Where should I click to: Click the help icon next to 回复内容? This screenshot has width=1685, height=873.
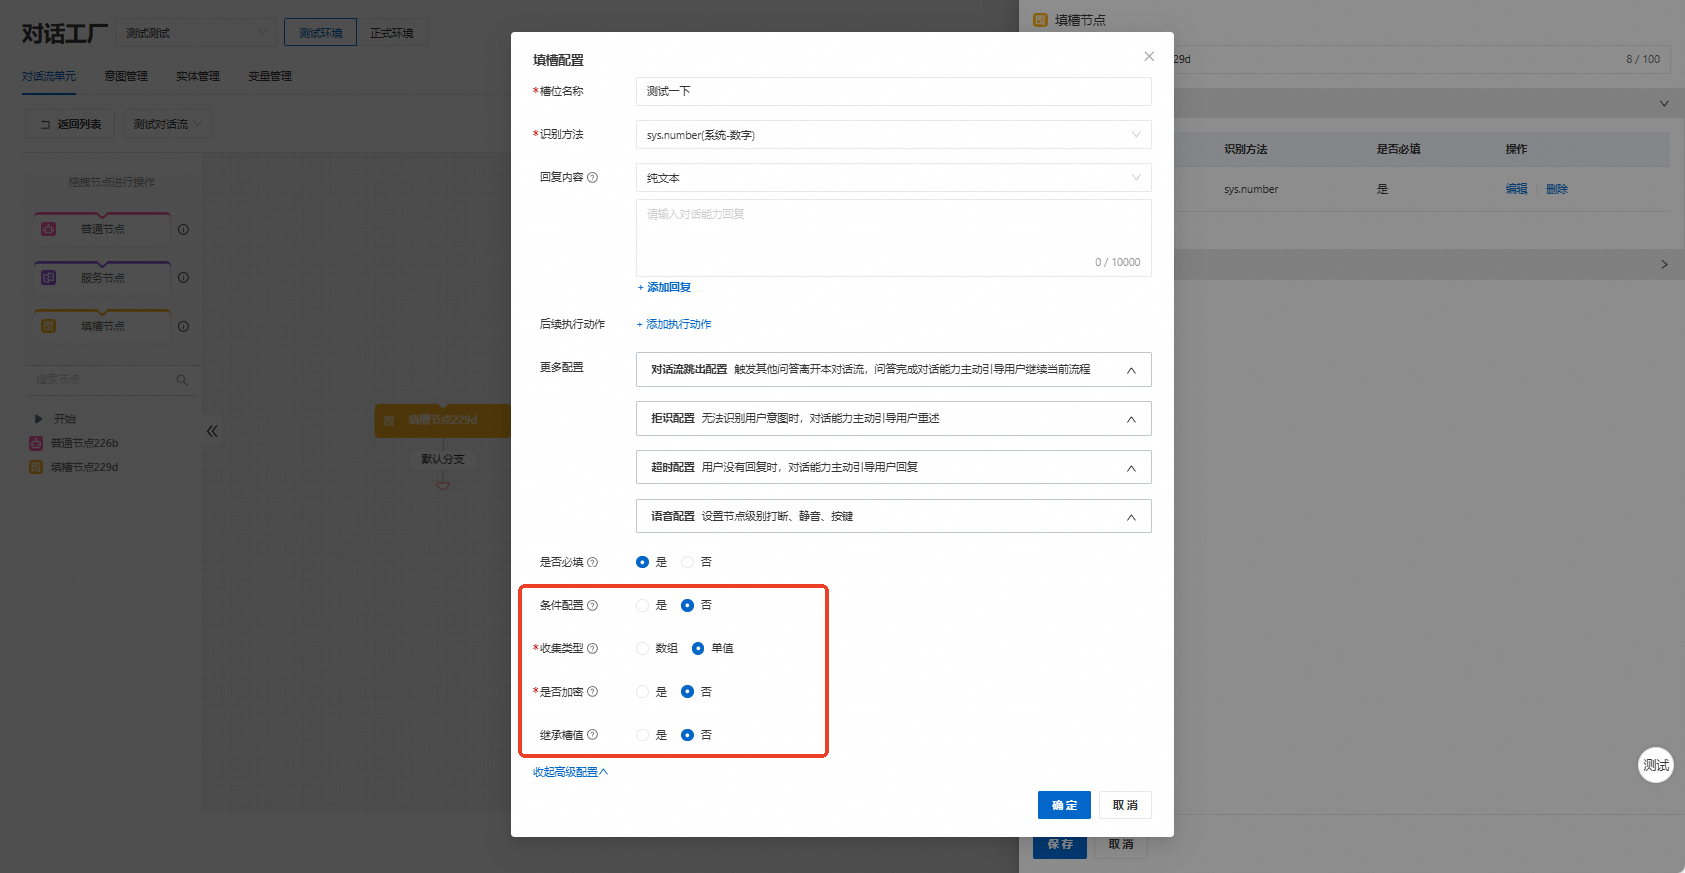[x=592, y=178]
